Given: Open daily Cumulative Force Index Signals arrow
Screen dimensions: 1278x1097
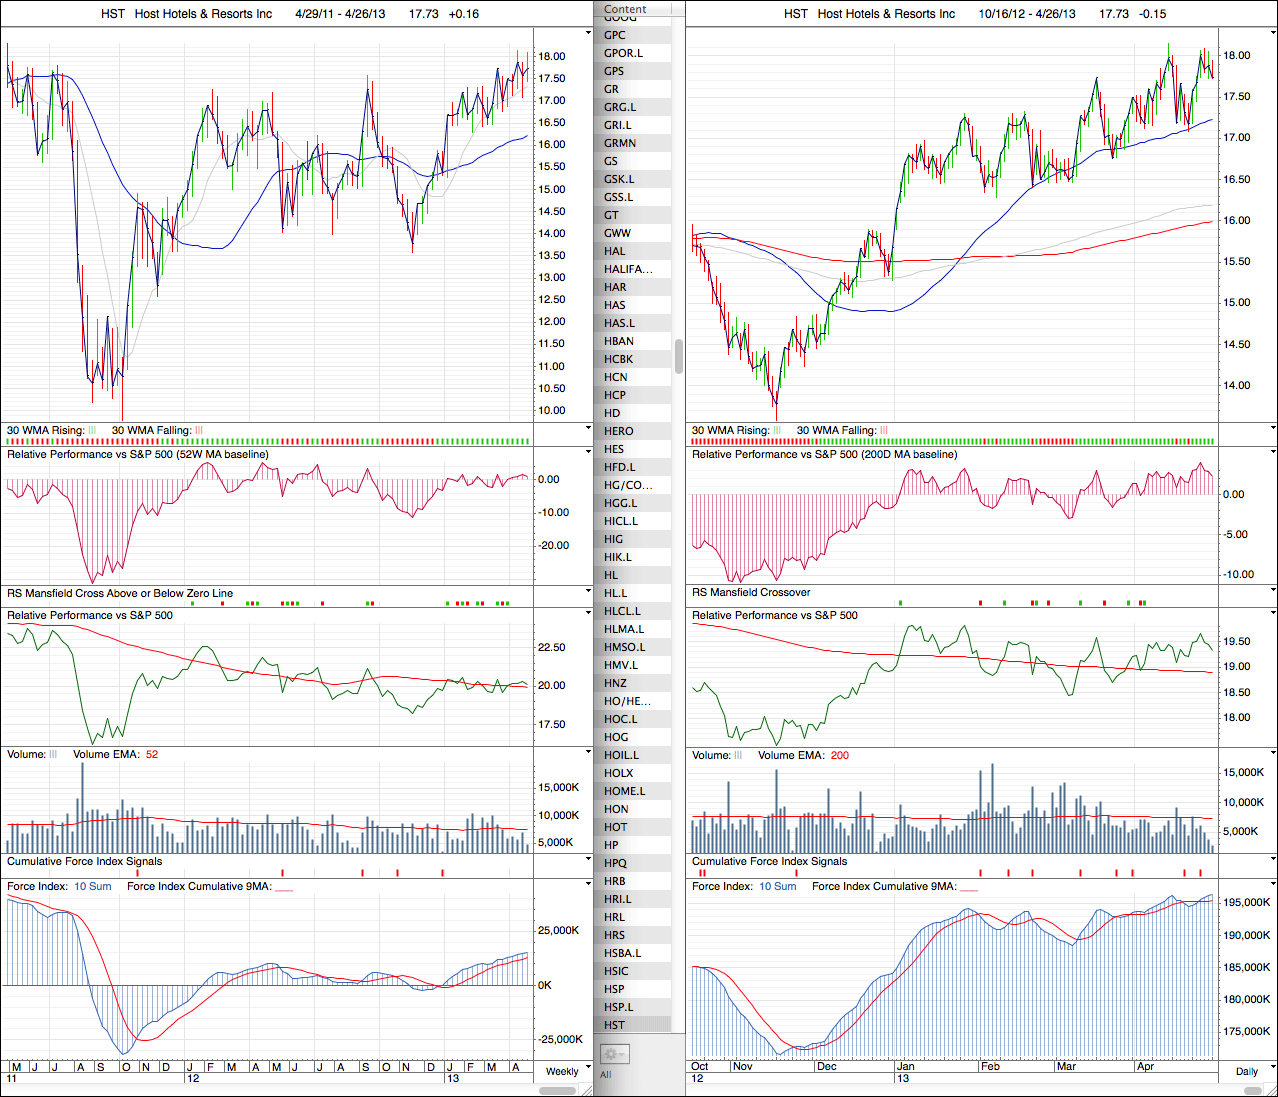Looking at the screenshot, I should (1273, 859).
